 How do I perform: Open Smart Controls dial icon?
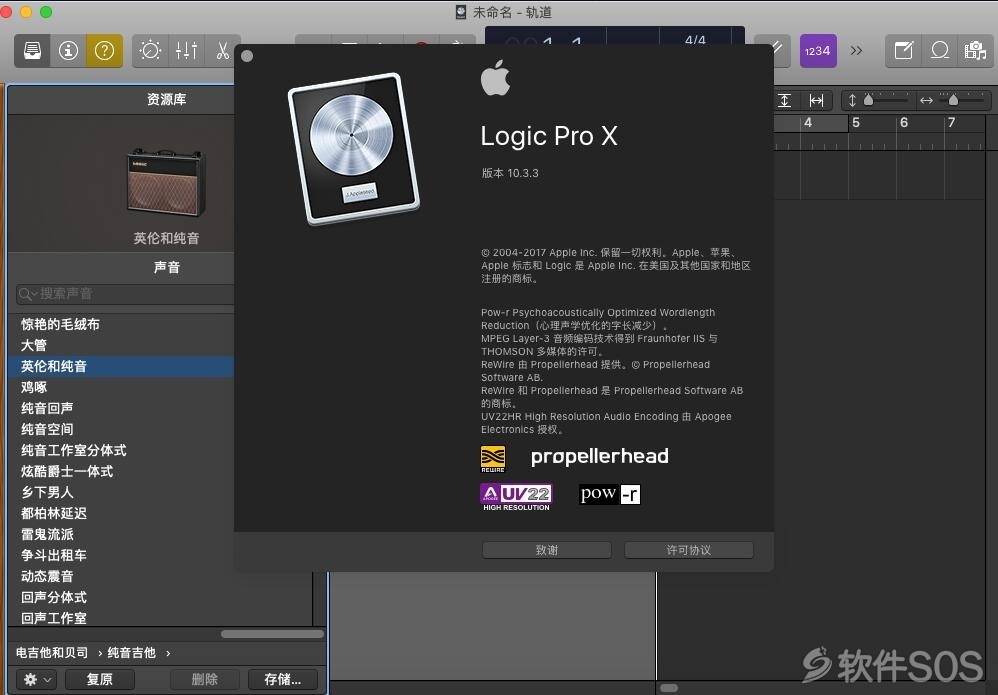[x=151, y=50]
